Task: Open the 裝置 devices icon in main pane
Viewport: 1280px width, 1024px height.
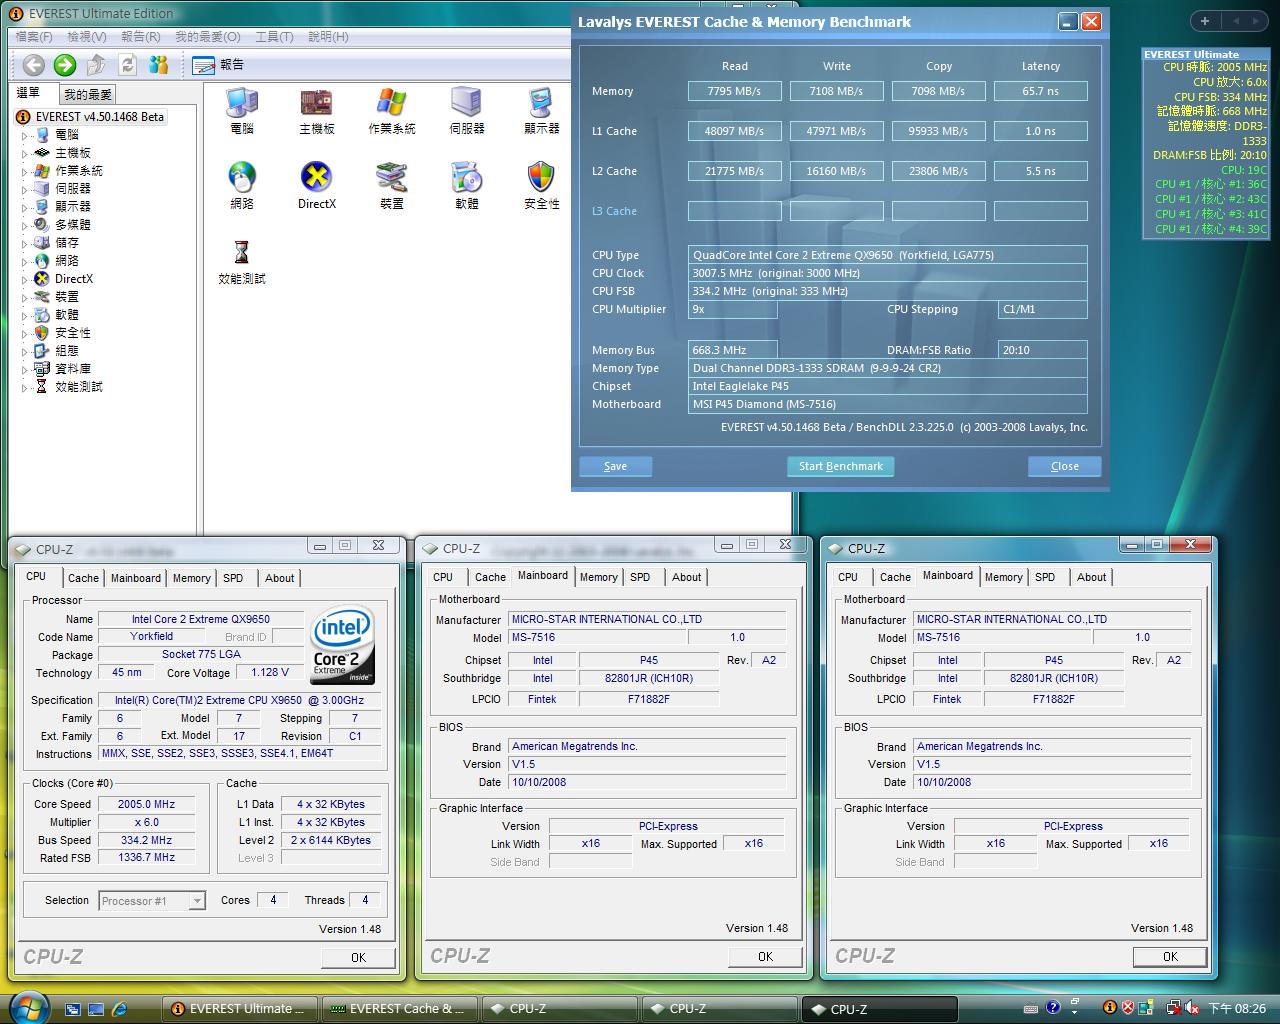Action: coord(391,186)
